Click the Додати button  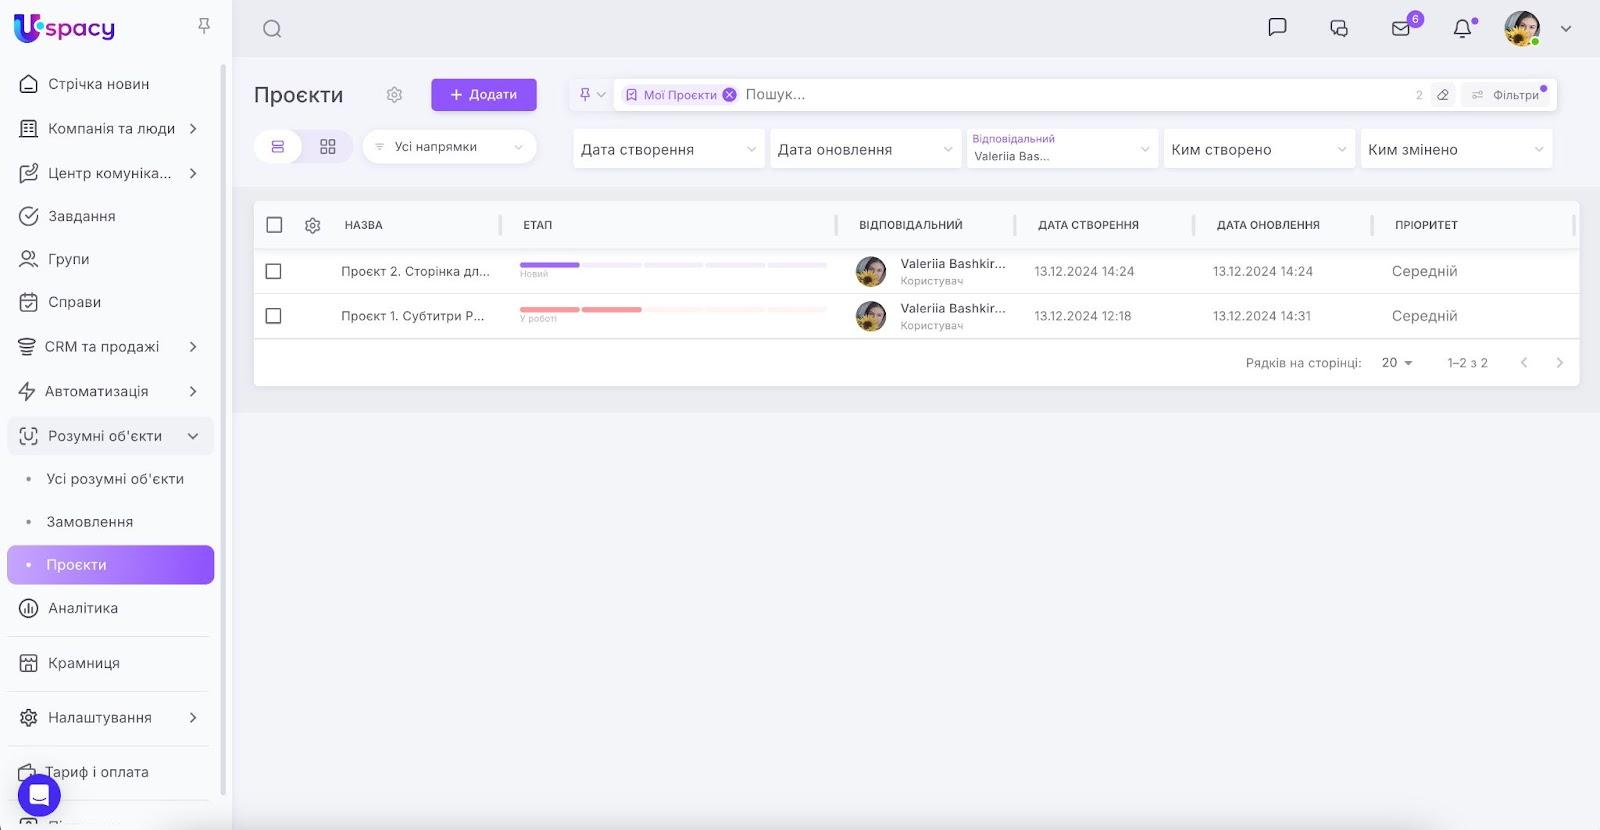tap(484, 95)
